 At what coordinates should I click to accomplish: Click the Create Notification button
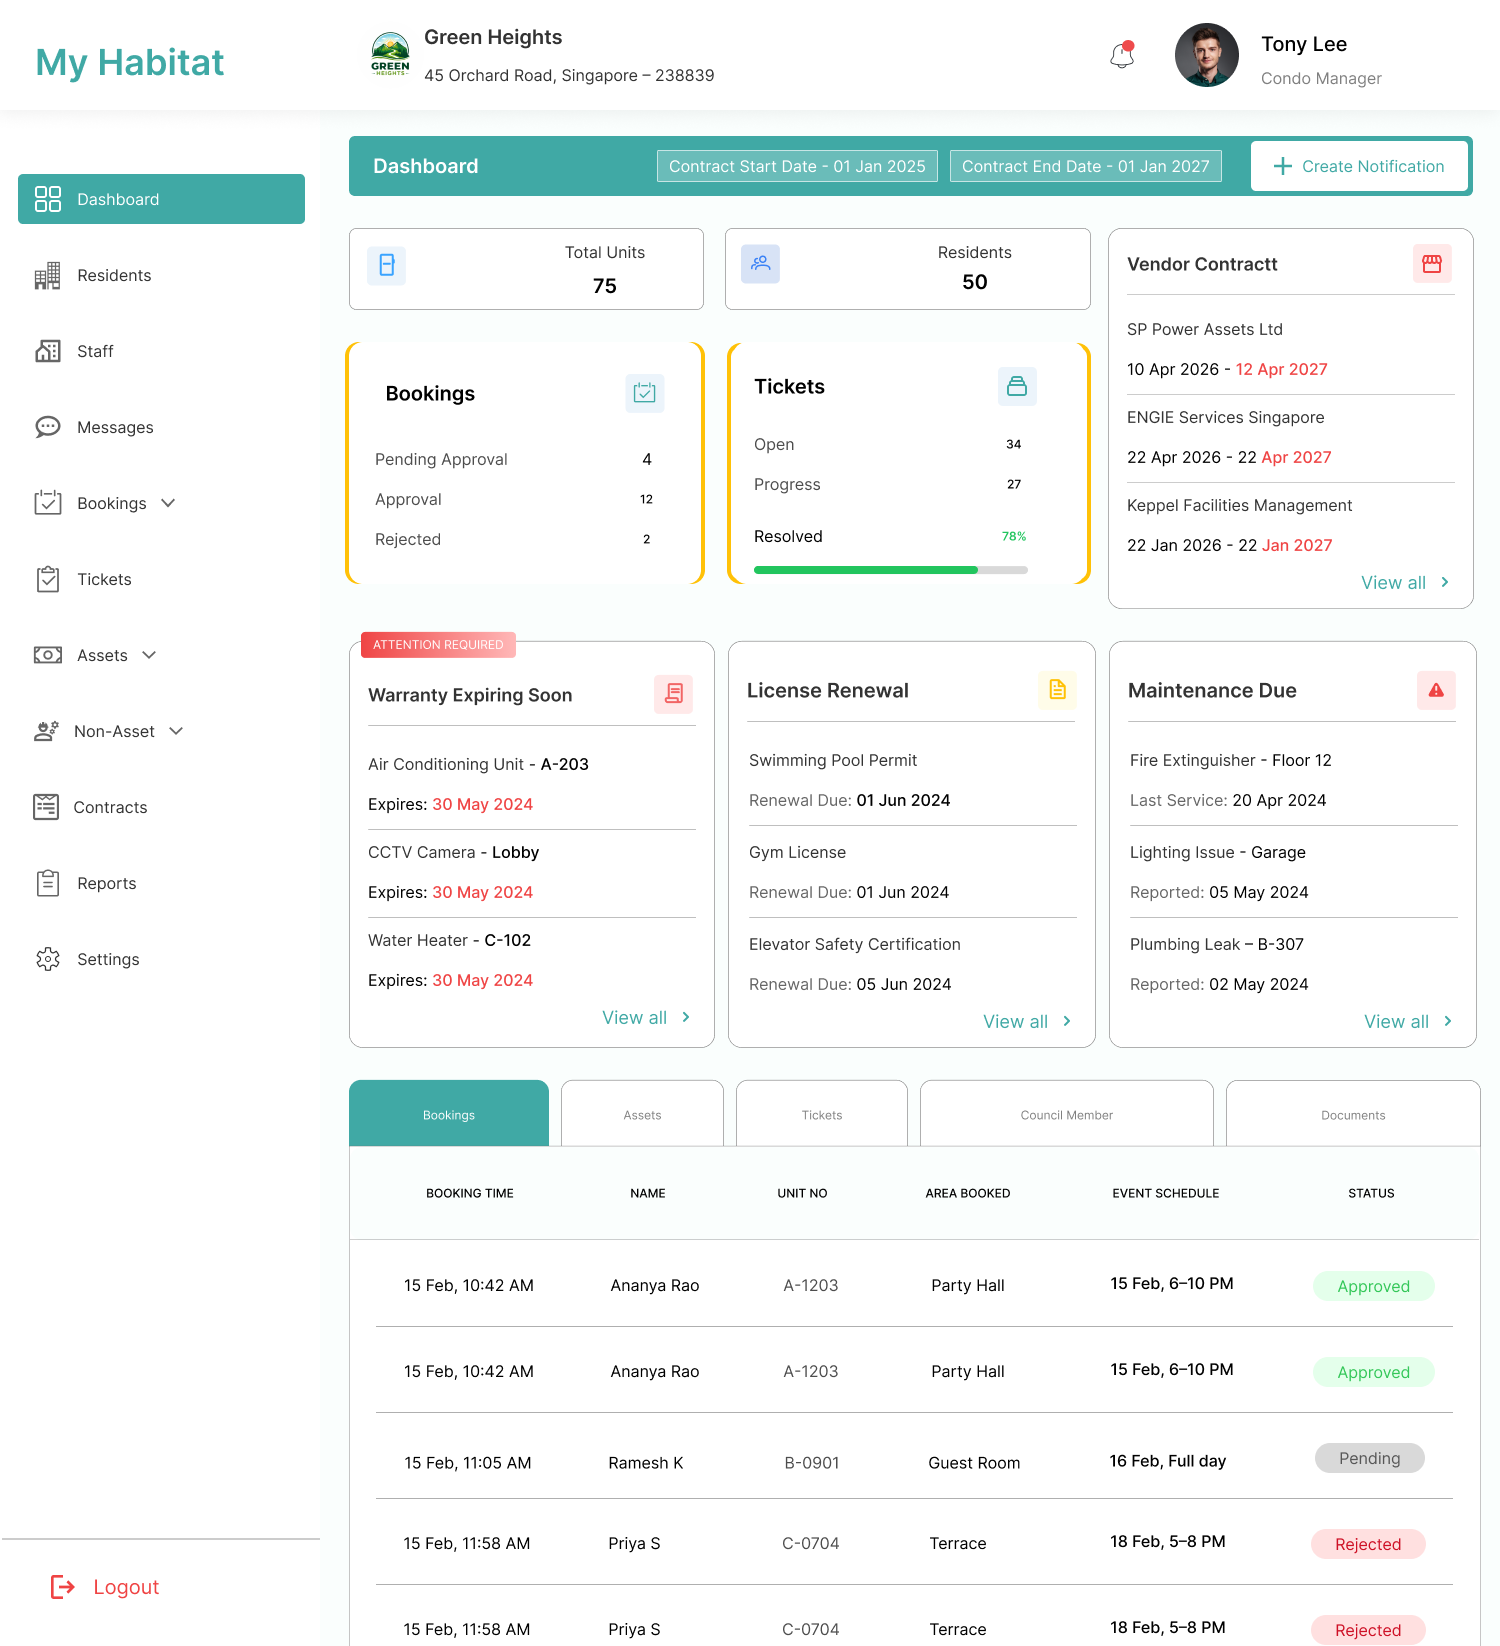click(1359, 166)
